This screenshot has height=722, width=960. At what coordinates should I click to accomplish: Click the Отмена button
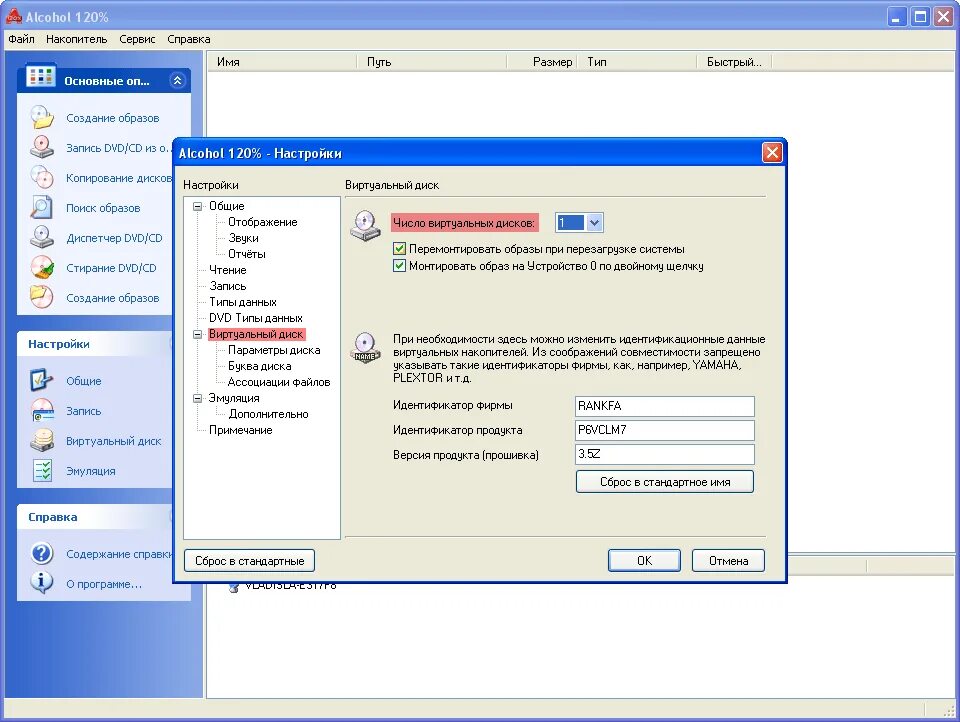point(728,561)
